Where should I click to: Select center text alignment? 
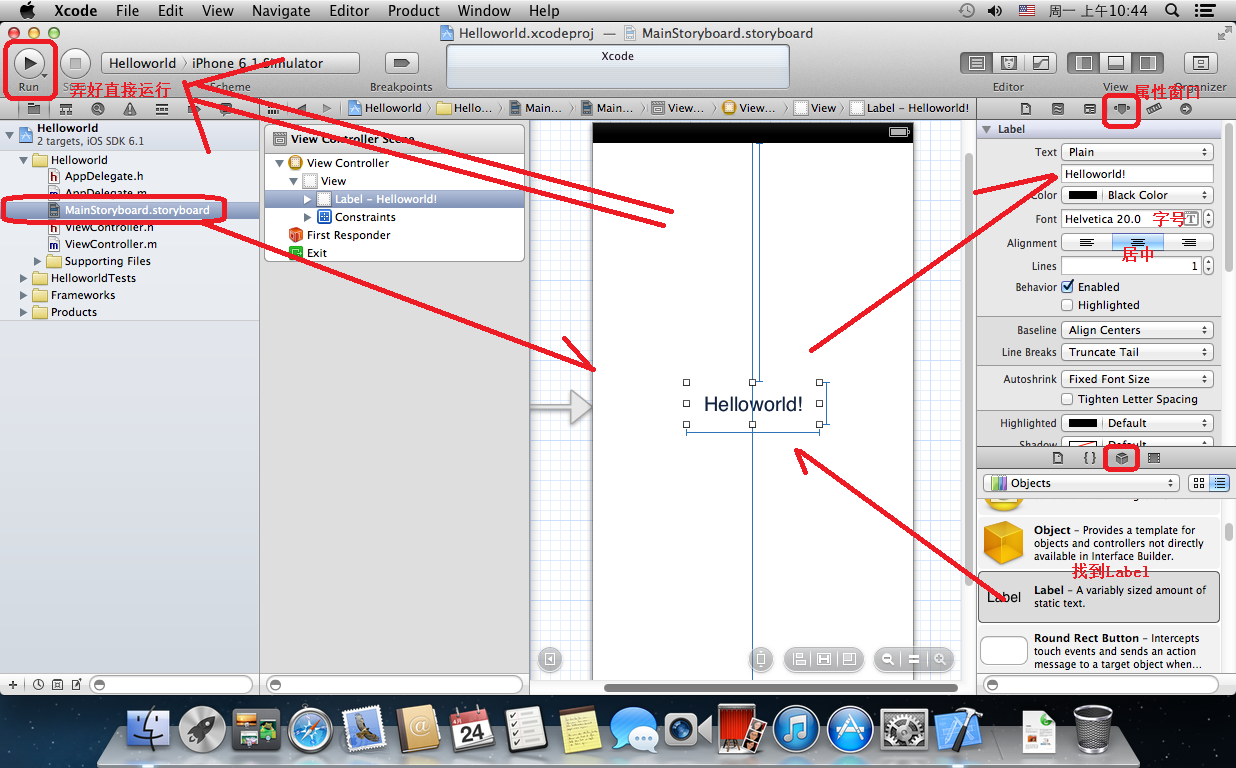click(1138, 243)
